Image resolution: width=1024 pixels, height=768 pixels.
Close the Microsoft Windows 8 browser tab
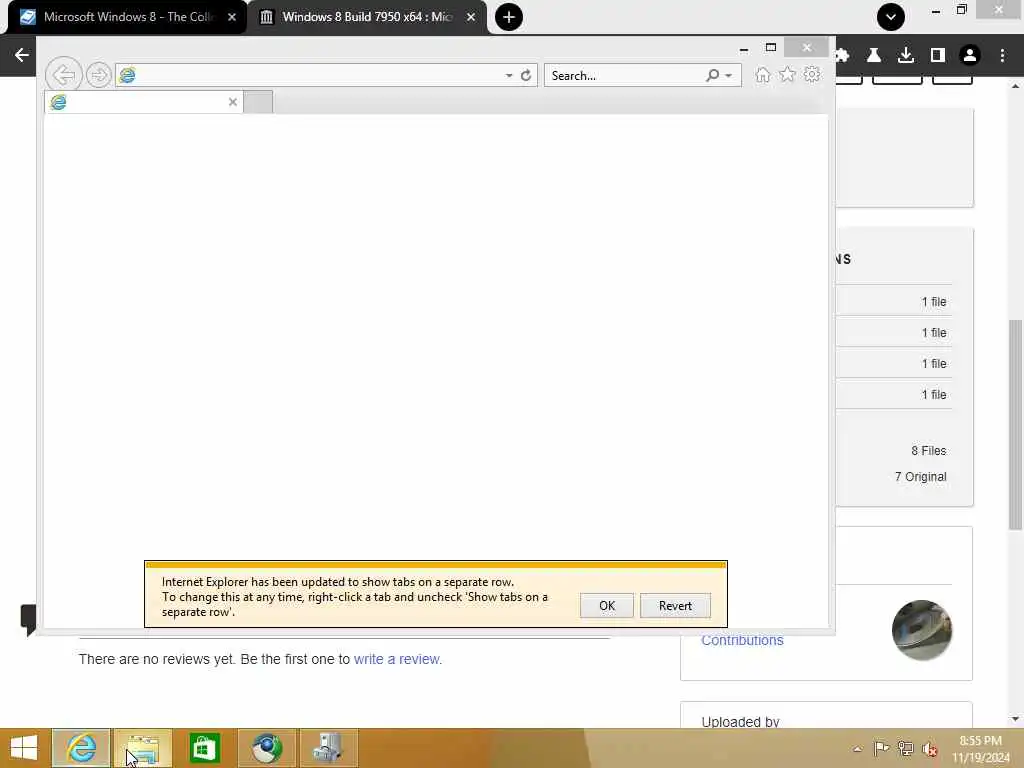click(x=232, y=17)
